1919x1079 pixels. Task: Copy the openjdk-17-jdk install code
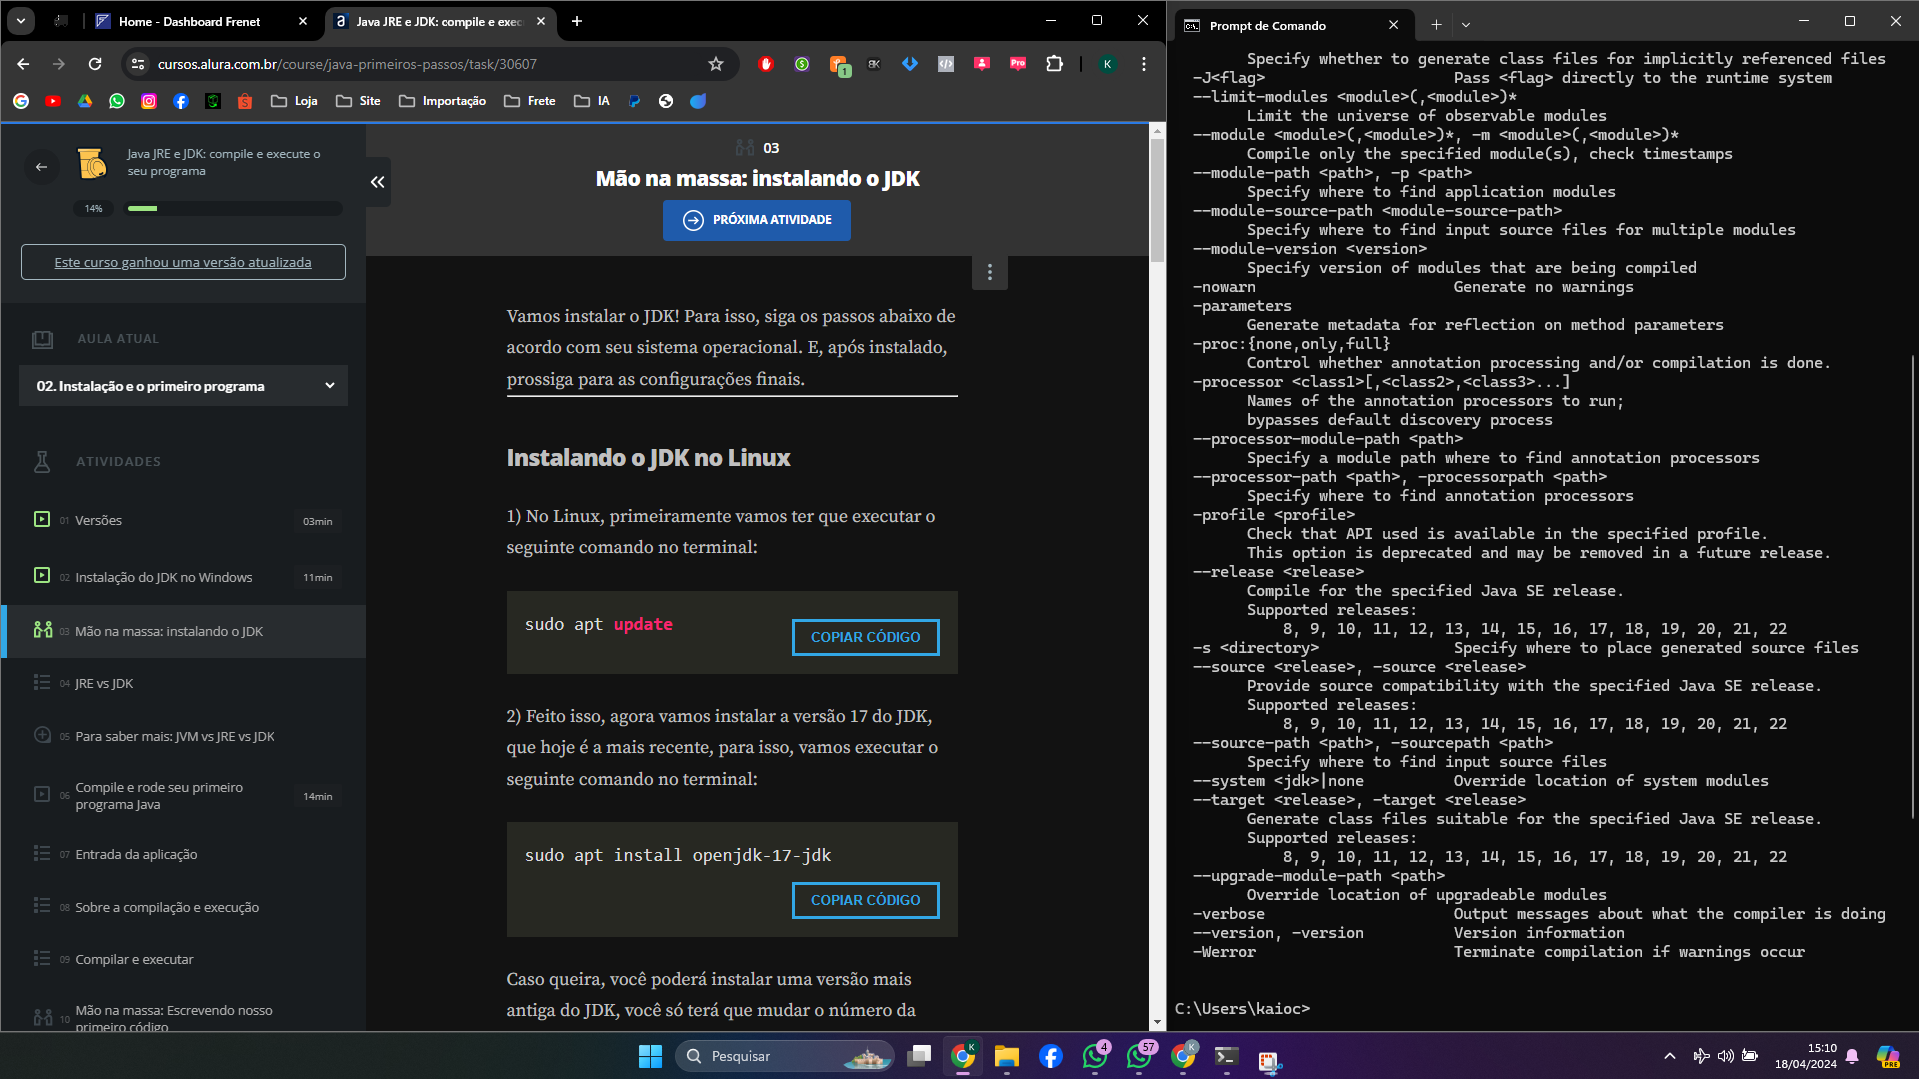point(865,900)
